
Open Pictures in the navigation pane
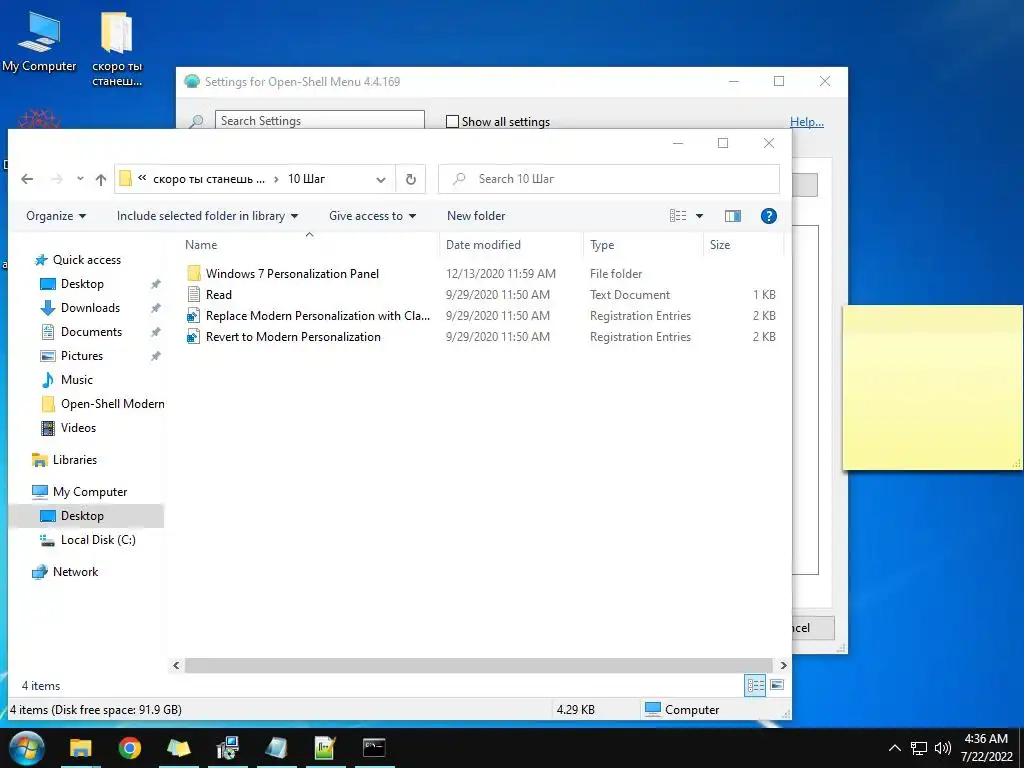[81, 356]
